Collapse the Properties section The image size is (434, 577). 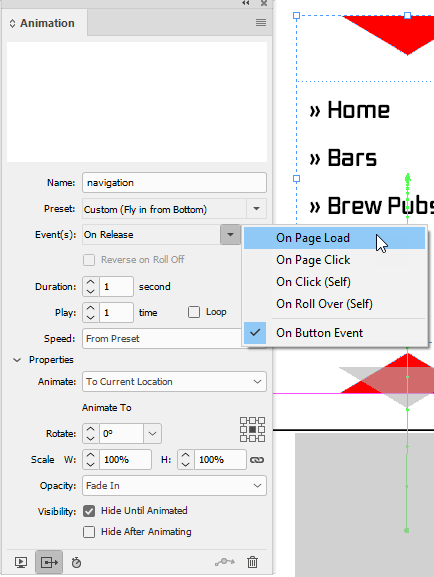(x=17, y=360)
